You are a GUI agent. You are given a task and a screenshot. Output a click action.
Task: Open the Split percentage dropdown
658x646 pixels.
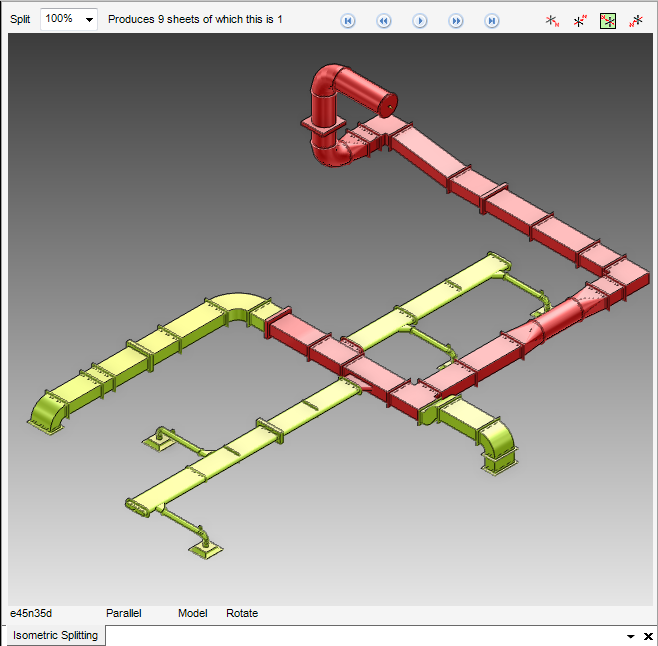click(x=89, y=20)
